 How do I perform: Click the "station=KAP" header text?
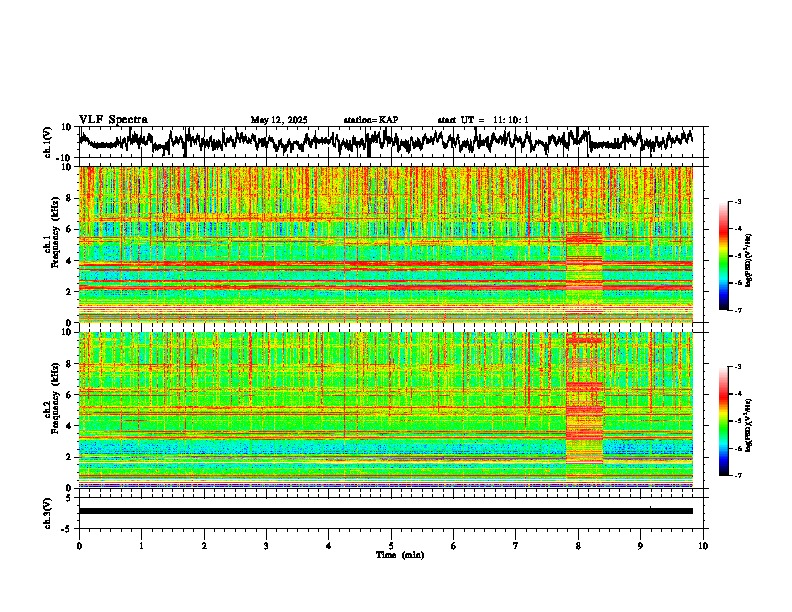click(x=371, y=120)
